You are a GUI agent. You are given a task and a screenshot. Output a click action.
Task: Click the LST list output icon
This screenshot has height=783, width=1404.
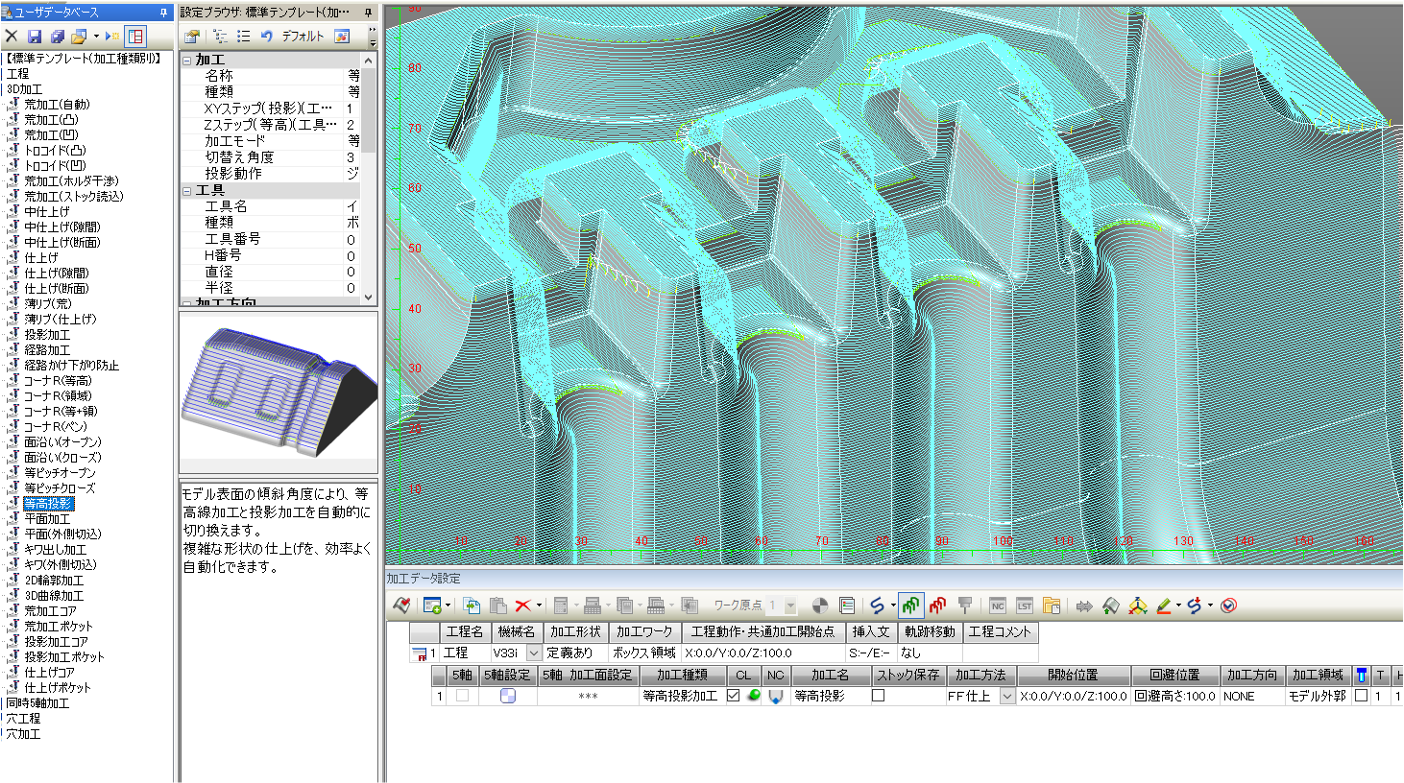[1025, 605]
